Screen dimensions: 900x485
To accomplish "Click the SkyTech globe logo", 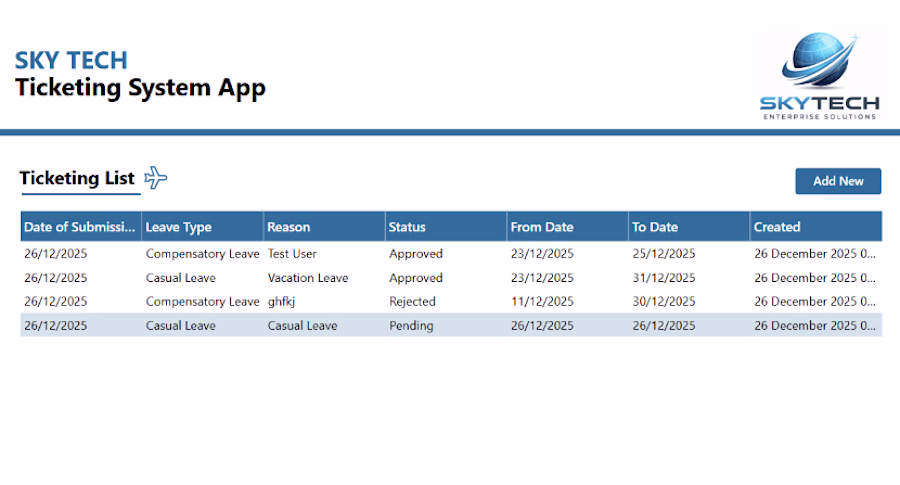I will (819, 75).
